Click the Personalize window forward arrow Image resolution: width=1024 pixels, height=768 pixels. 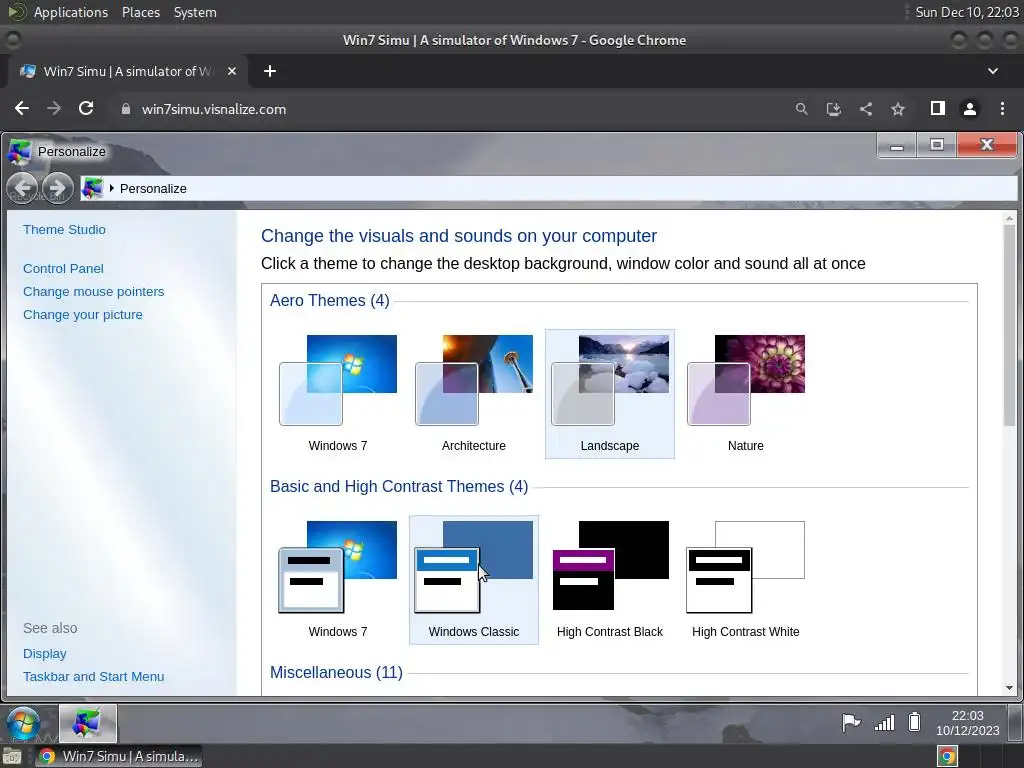[x=57, y=189]
